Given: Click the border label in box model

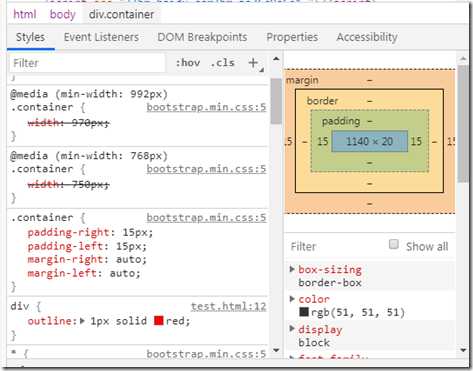Looking at the screenshot, I should click(322, 101).
